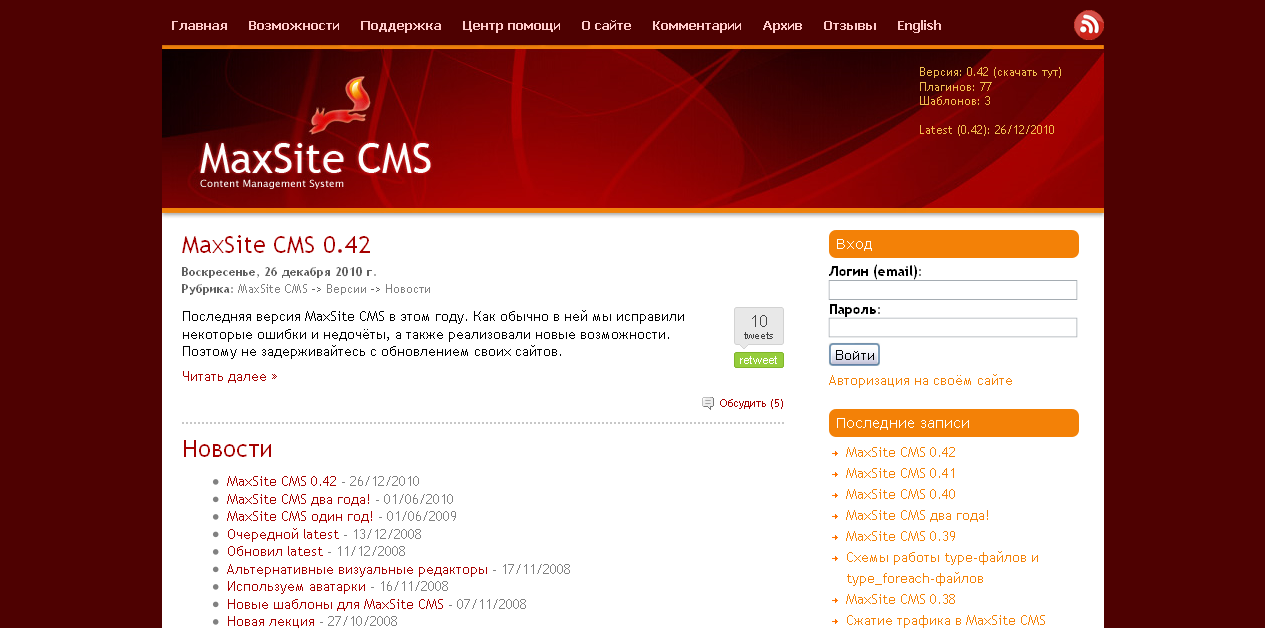Open the Центр помощи menu item

(511, 25)
